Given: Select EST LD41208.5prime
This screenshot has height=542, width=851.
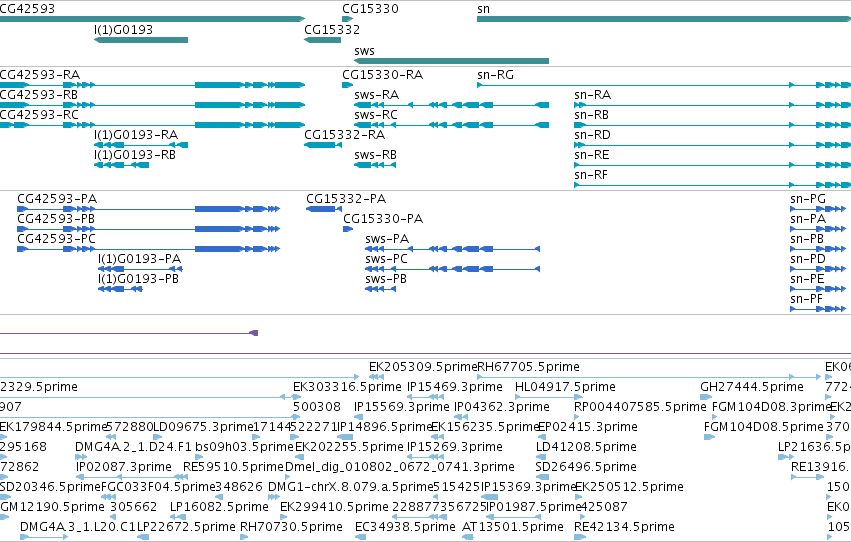Looking at the screenshot, I should (586, 447).
